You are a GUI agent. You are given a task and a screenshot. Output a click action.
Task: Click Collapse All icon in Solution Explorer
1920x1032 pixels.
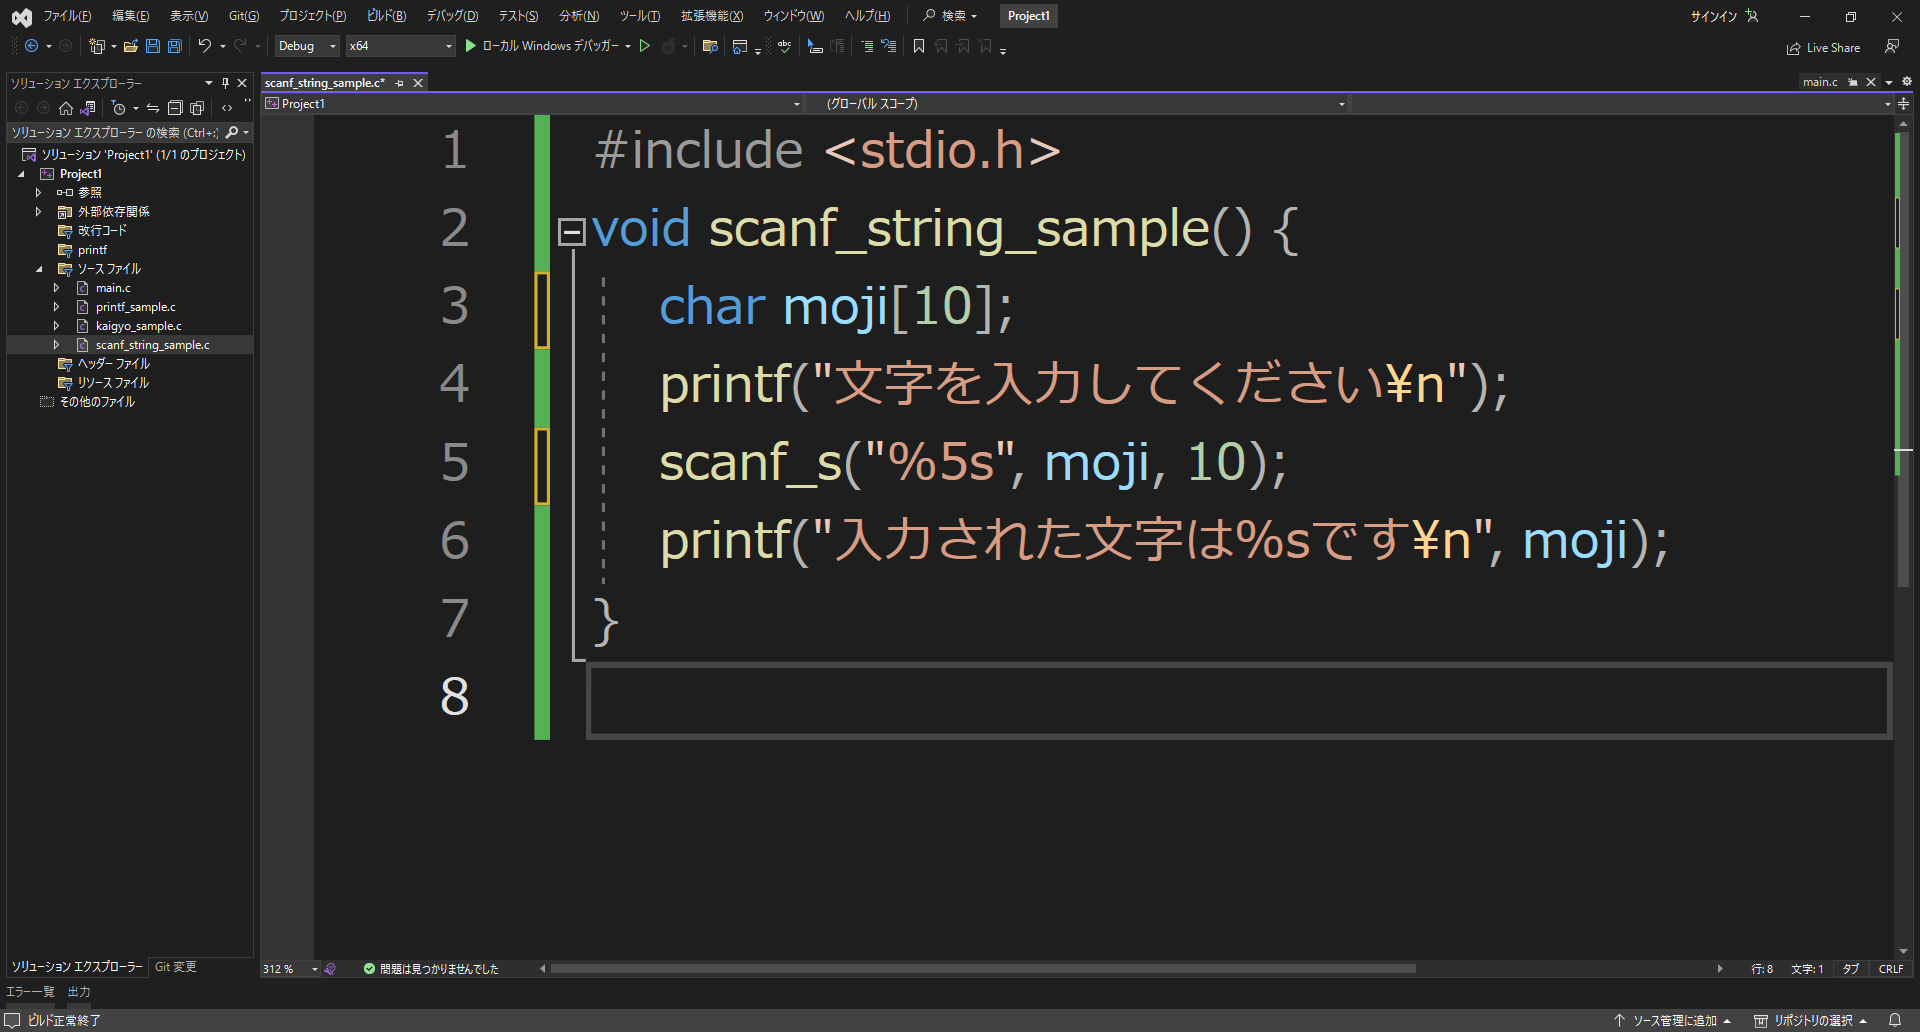coord(175,108)
